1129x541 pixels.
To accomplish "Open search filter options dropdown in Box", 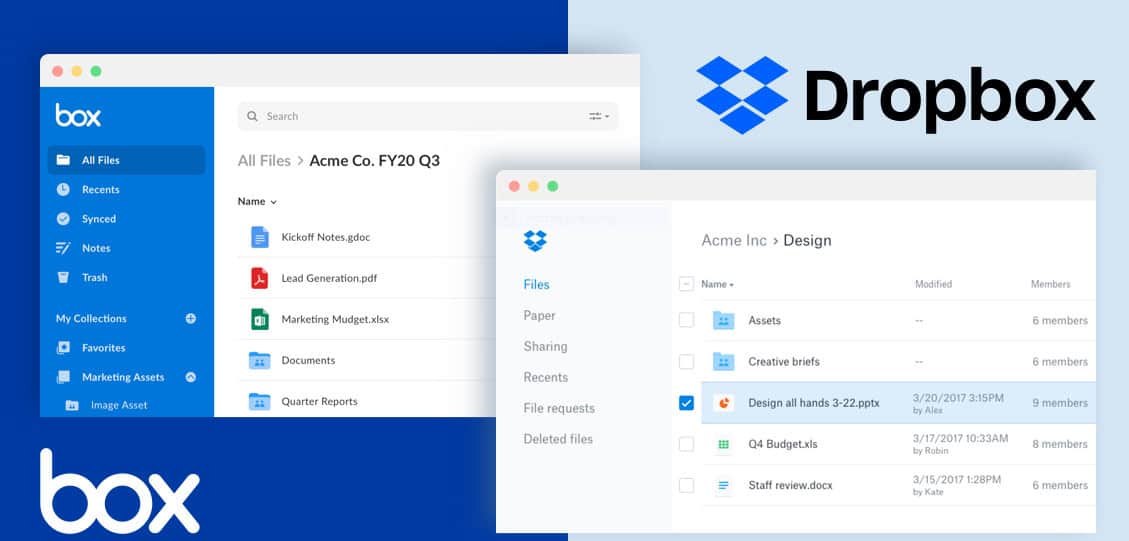I will pos(599,116).
